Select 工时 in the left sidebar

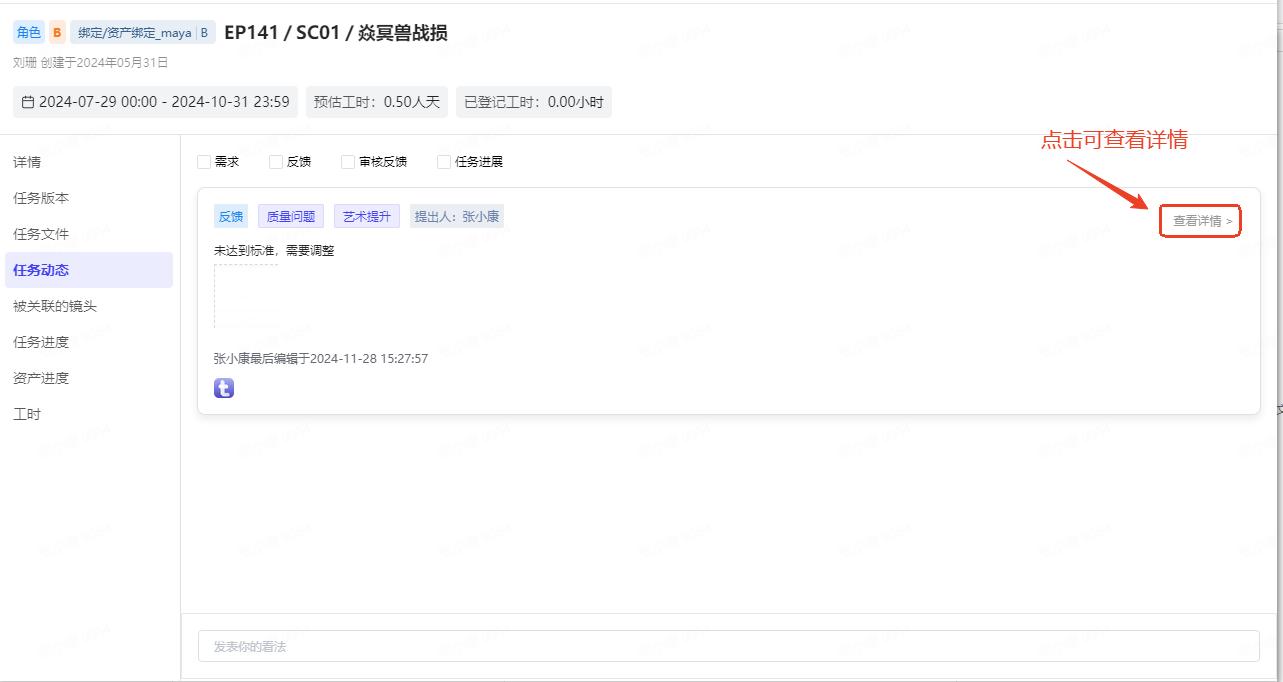pos(27,414)
